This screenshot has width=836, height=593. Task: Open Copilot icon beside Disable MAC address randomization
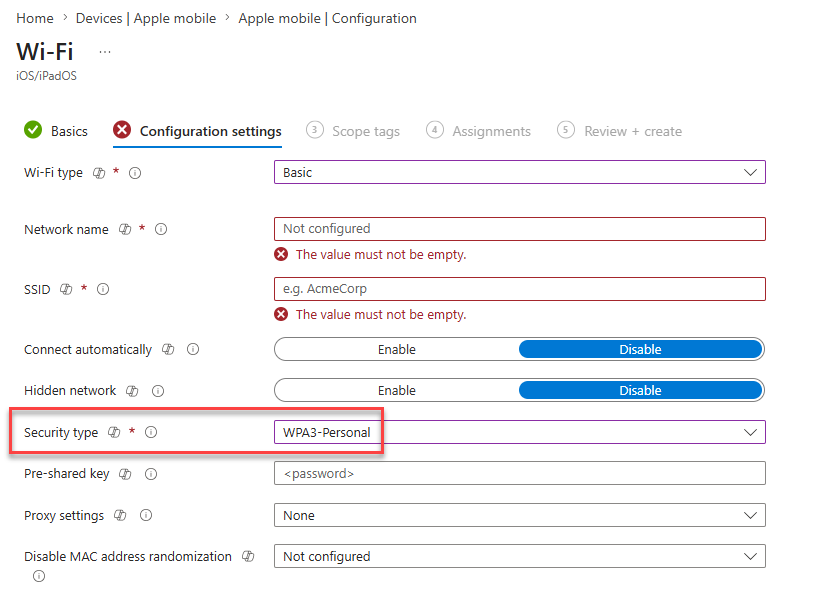click(248, 556)
